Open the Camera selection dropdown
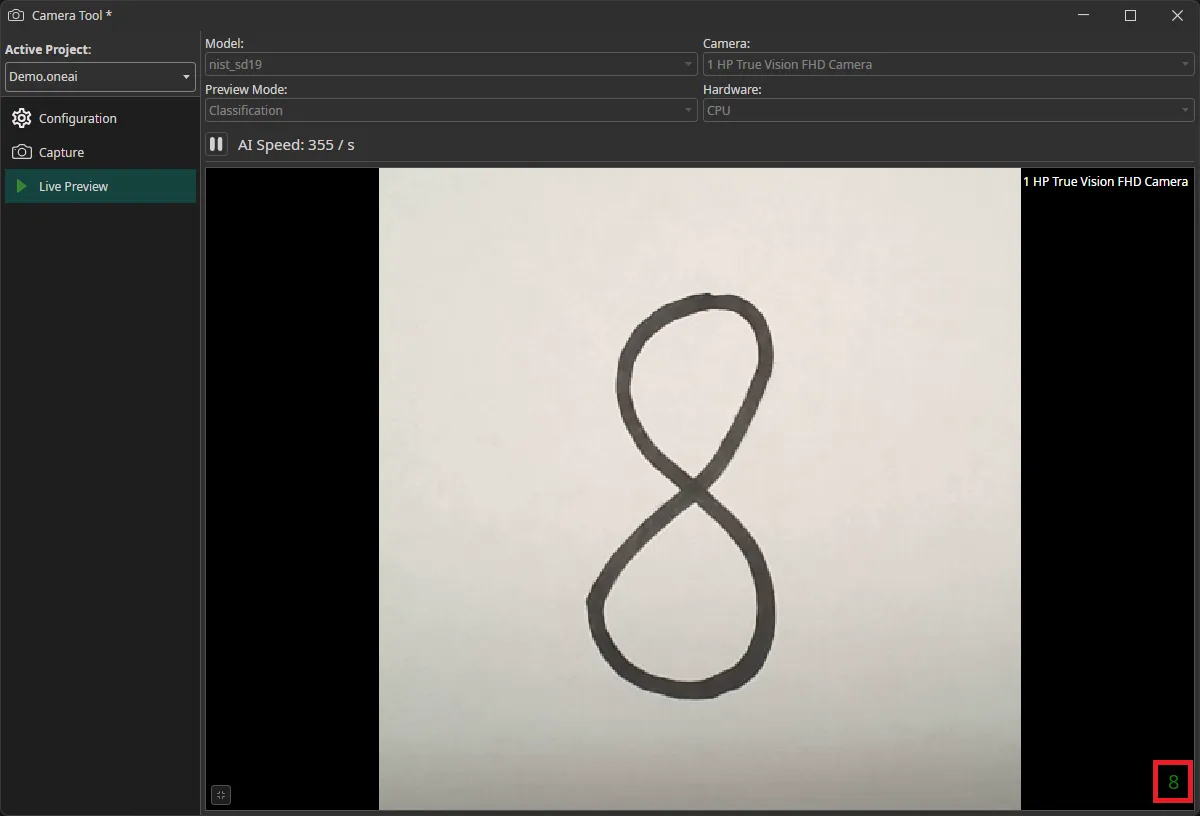Image resolution: width=1200 pixels, height=816 pixels. tap(947, 64)
